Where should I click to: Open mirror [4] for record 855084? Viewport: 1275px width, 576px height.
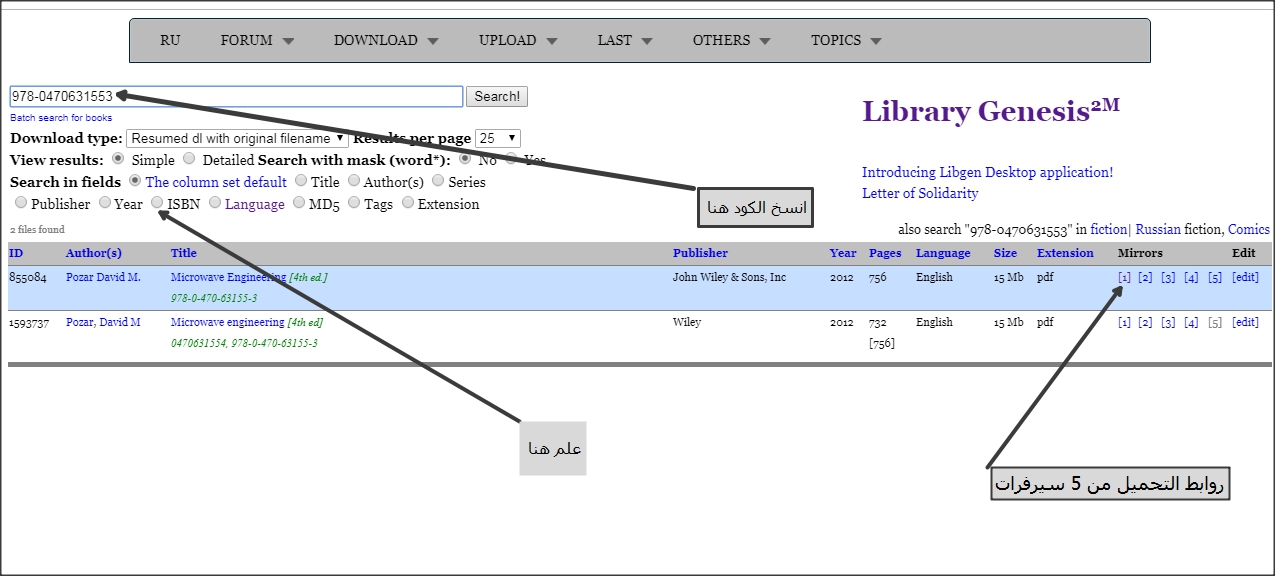coord(1191,277)
